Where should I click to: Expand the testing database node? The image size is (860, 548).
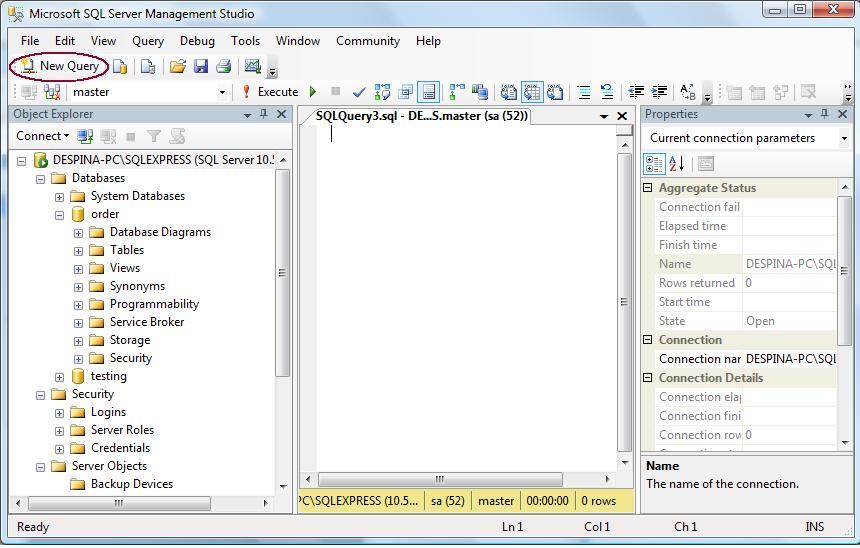59,377
